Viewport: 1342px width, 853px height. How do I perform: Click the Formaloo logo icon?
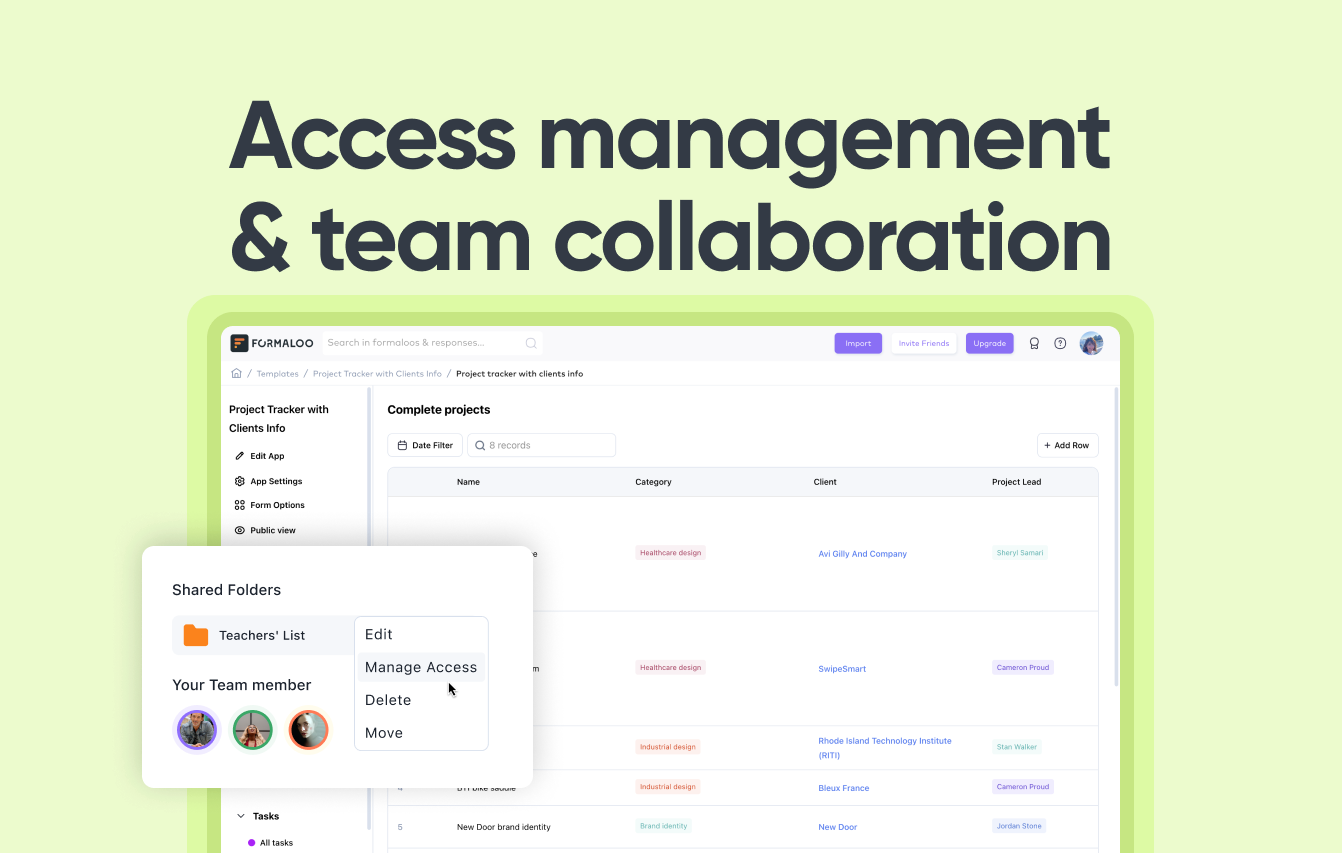point(239,343)
